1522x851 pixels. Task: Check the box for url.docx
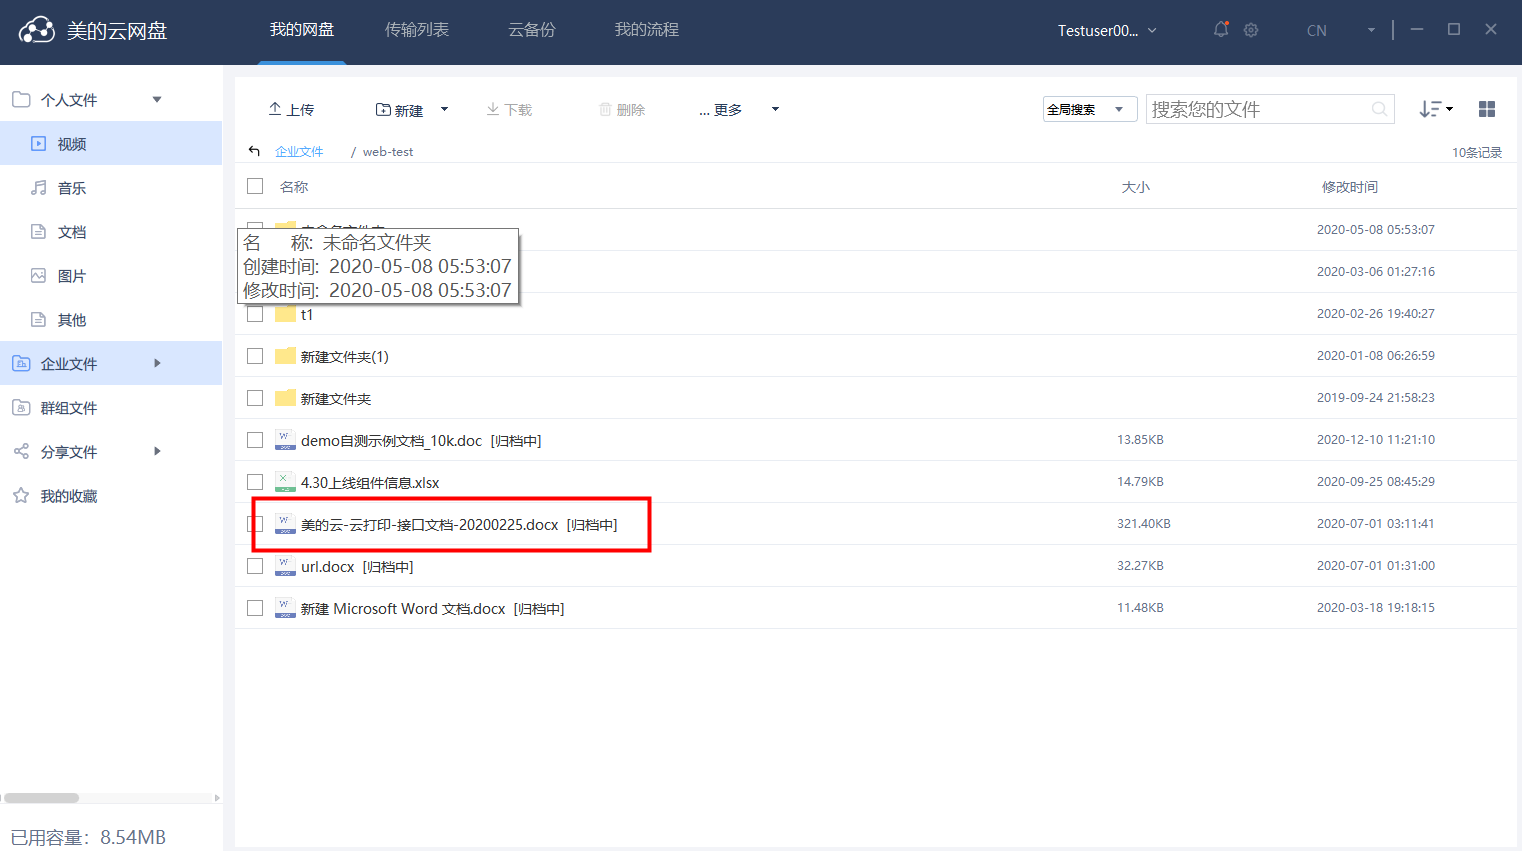pyautogui.click(x=255, y=566)
